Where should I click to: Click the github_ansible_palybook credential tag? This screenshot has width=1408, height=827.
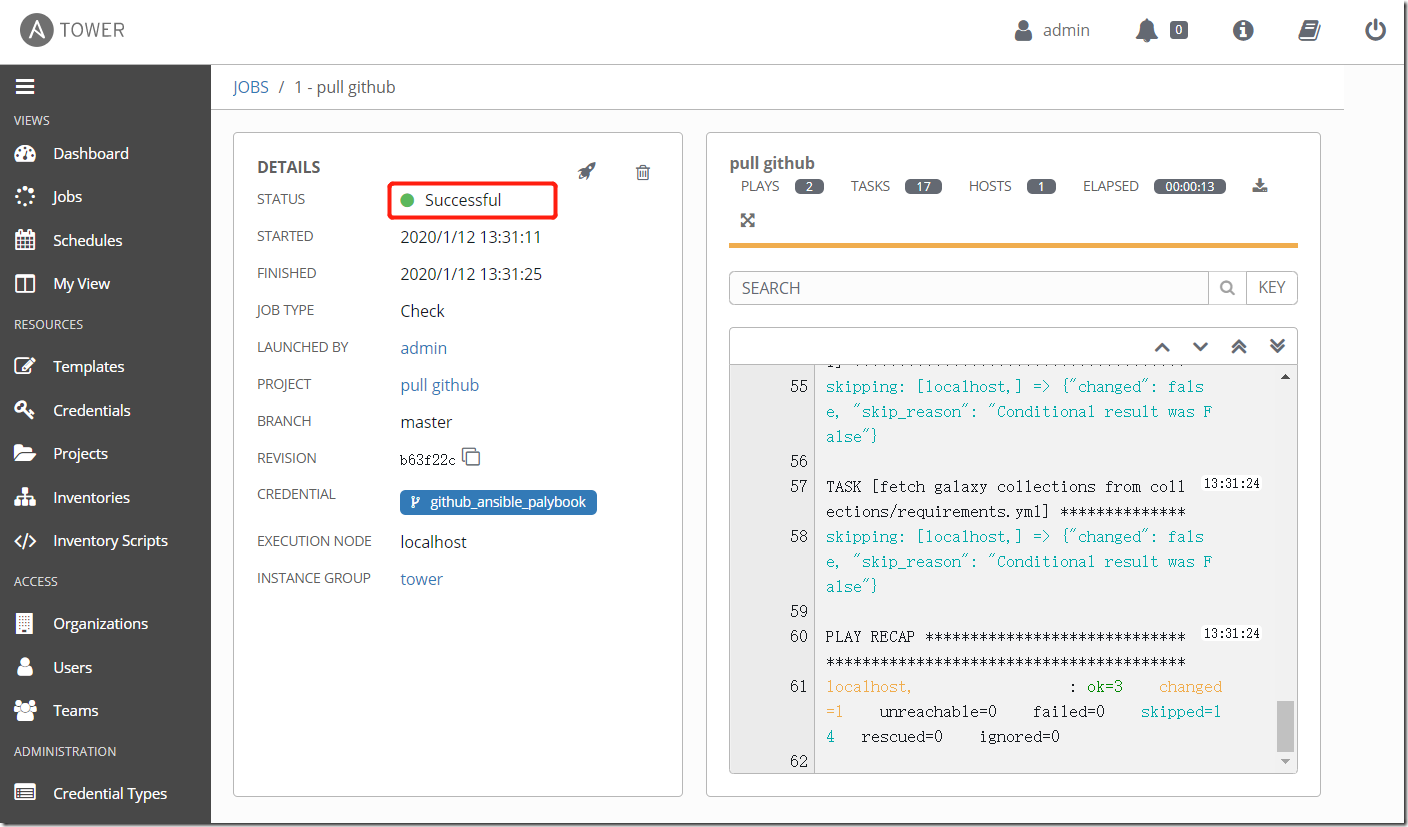click(x=498, y=502)
